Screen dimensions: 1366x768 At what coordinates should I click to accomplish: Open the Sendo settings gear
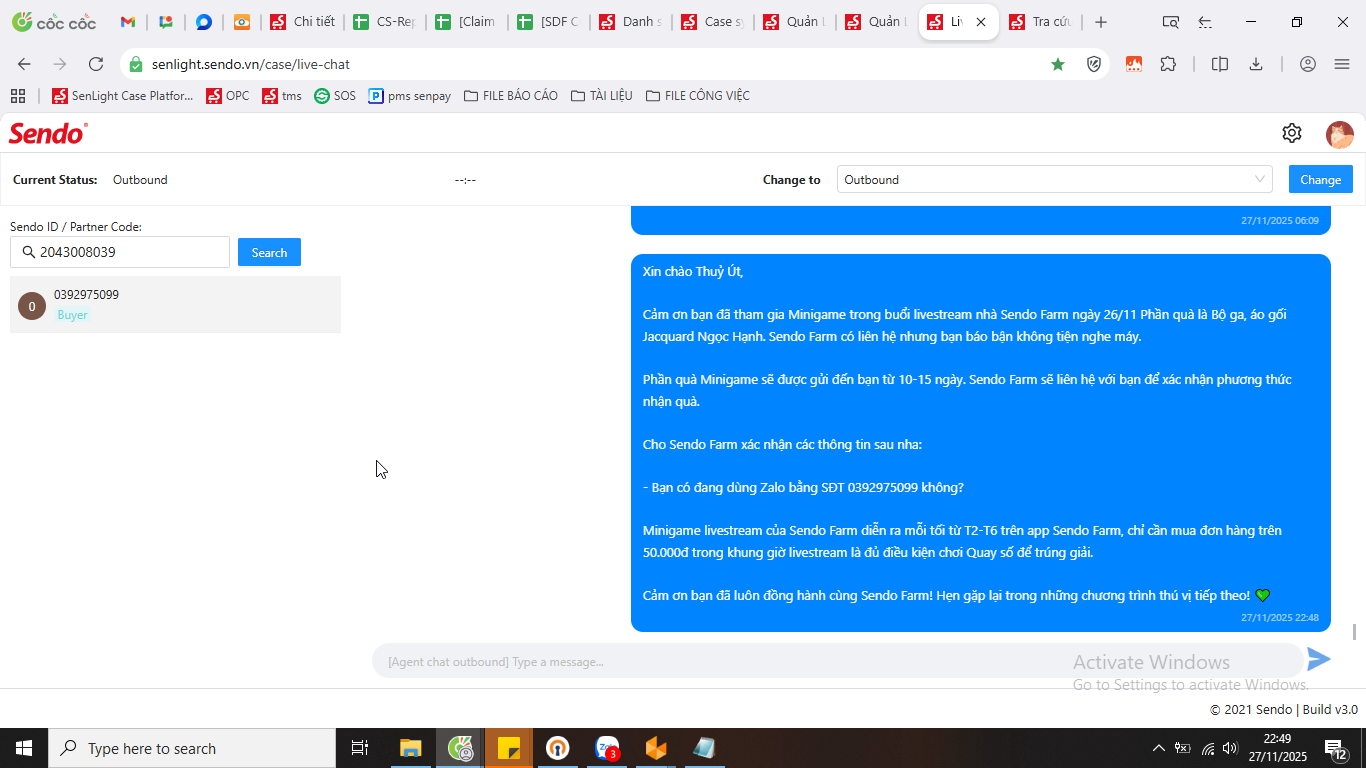pyautogui.click(x=1292, y=133)
